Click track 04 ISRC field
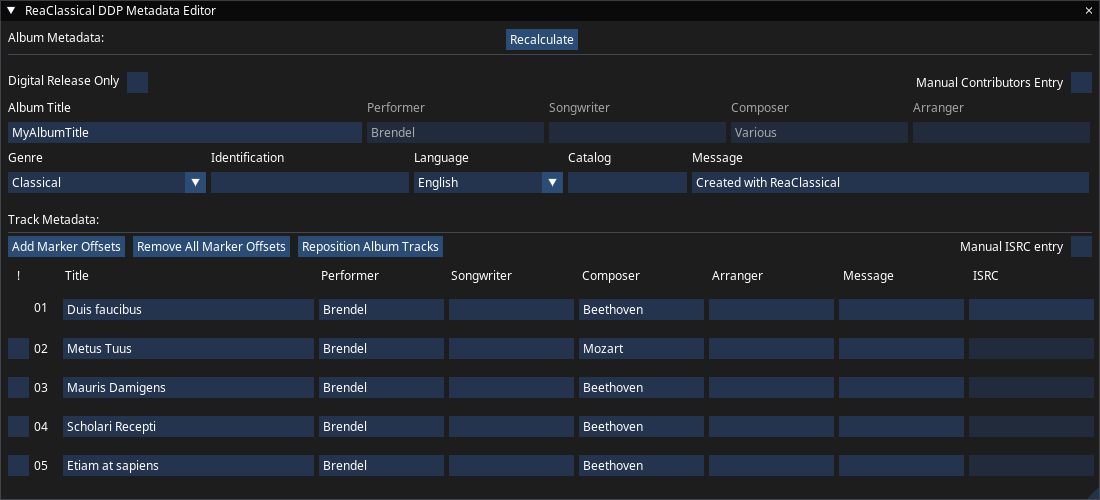 click(x=1031, y=426)
